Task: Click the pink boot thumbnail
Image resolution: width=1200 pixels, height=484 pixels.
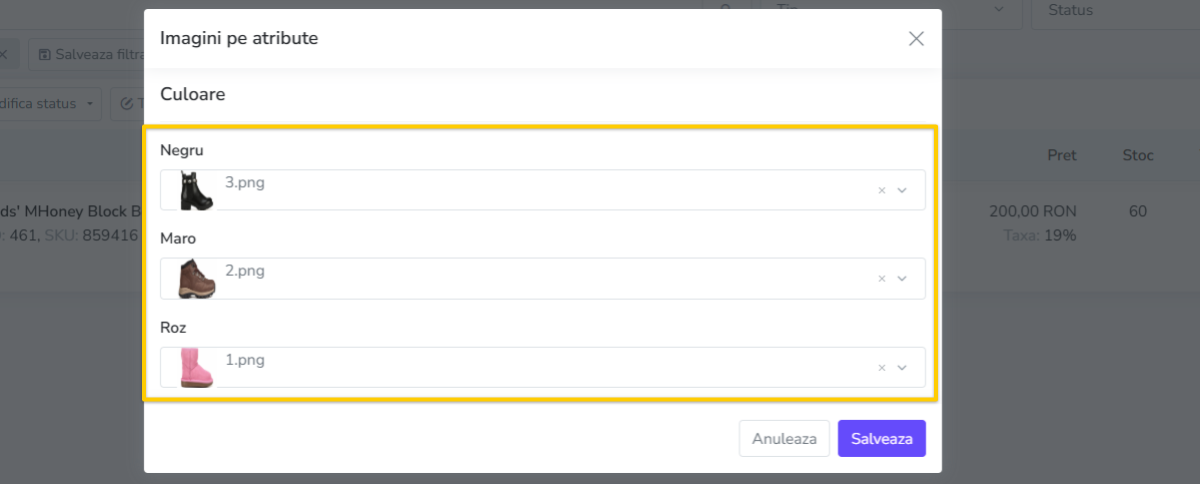Action: 196,367
